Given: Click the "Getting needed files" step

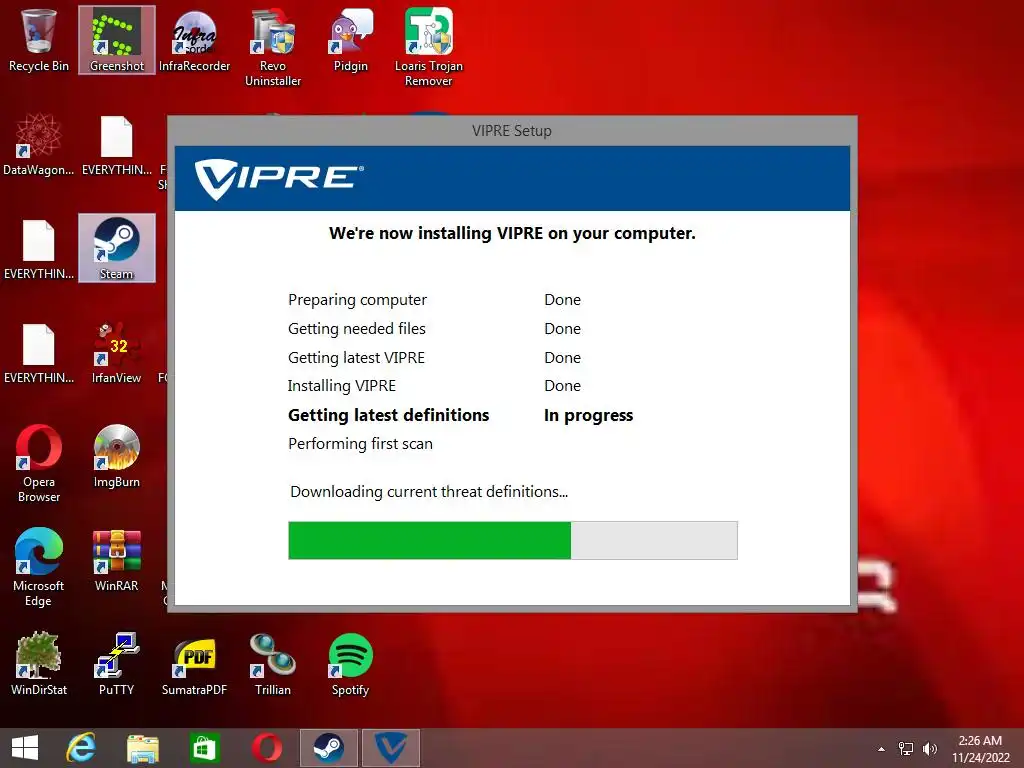Looking at the screenshot, I should (357, 328).
